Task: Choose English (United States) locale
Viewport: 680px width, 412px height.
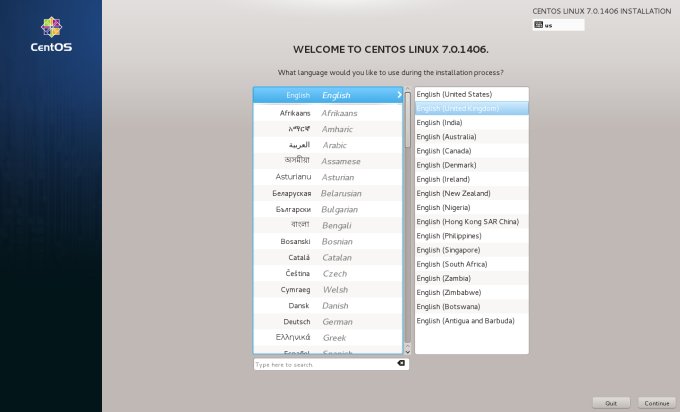Action: 472,94
